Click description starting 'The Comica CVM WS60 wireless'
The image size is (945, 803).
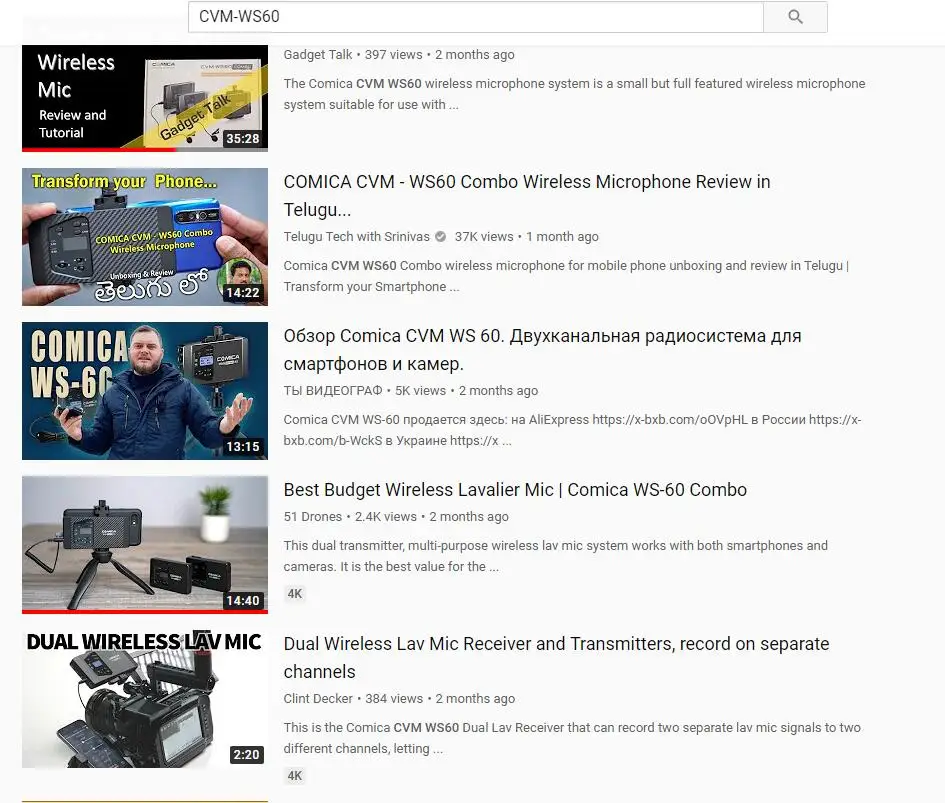coord(574,94)
